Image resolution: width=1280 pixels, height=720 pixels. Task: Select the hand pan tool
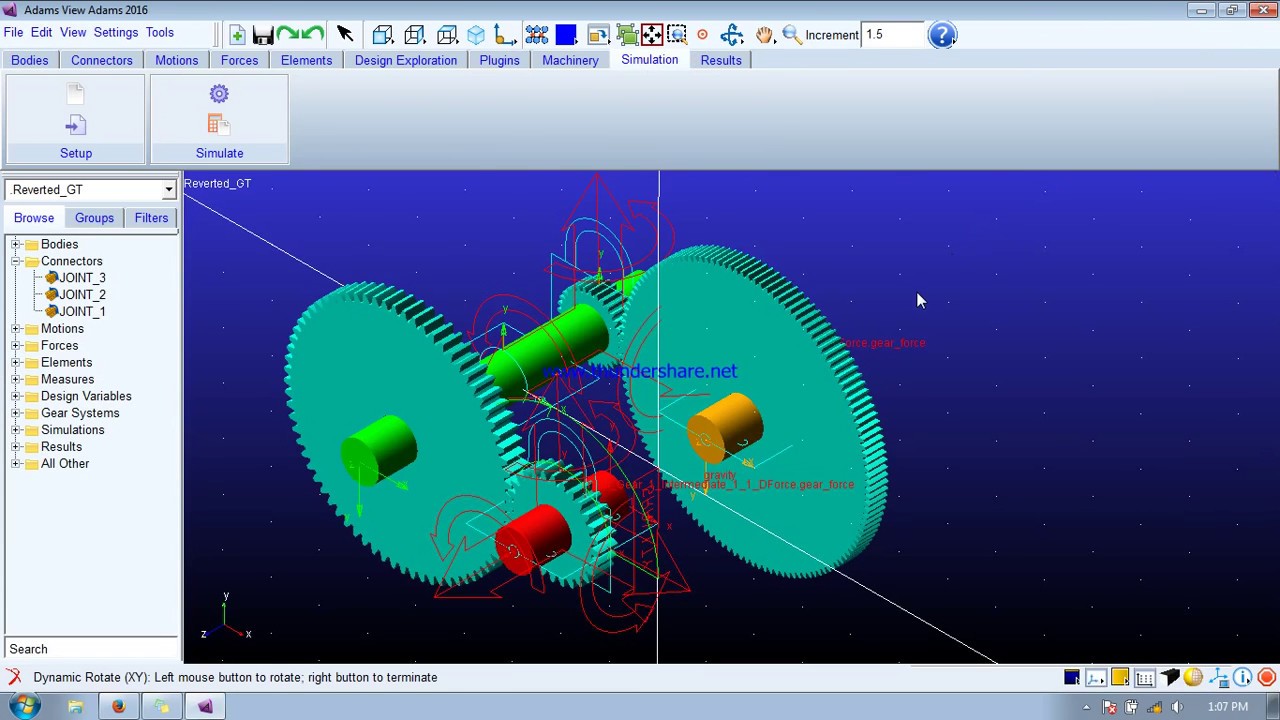(764, 35)
